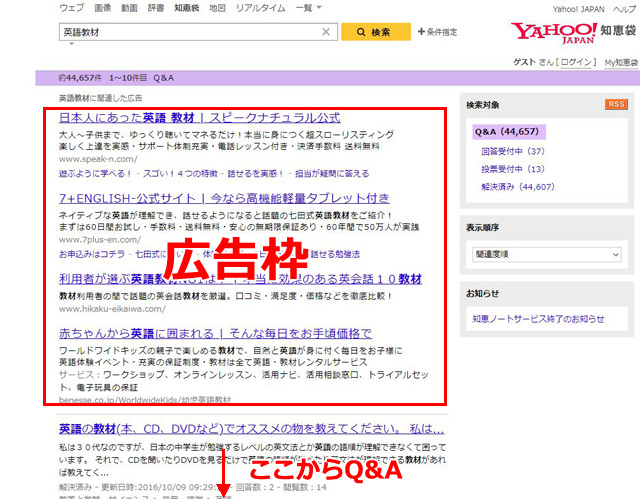Open 条件指定 advanced search options

click(x=437, y=32)
